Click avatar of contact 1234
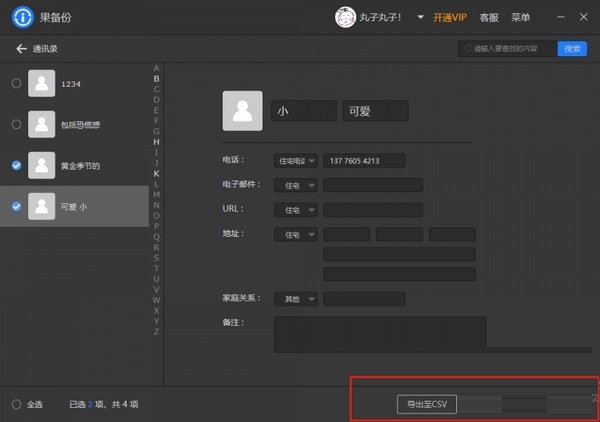Screen dimensions: 600x422 pos(41,83)
